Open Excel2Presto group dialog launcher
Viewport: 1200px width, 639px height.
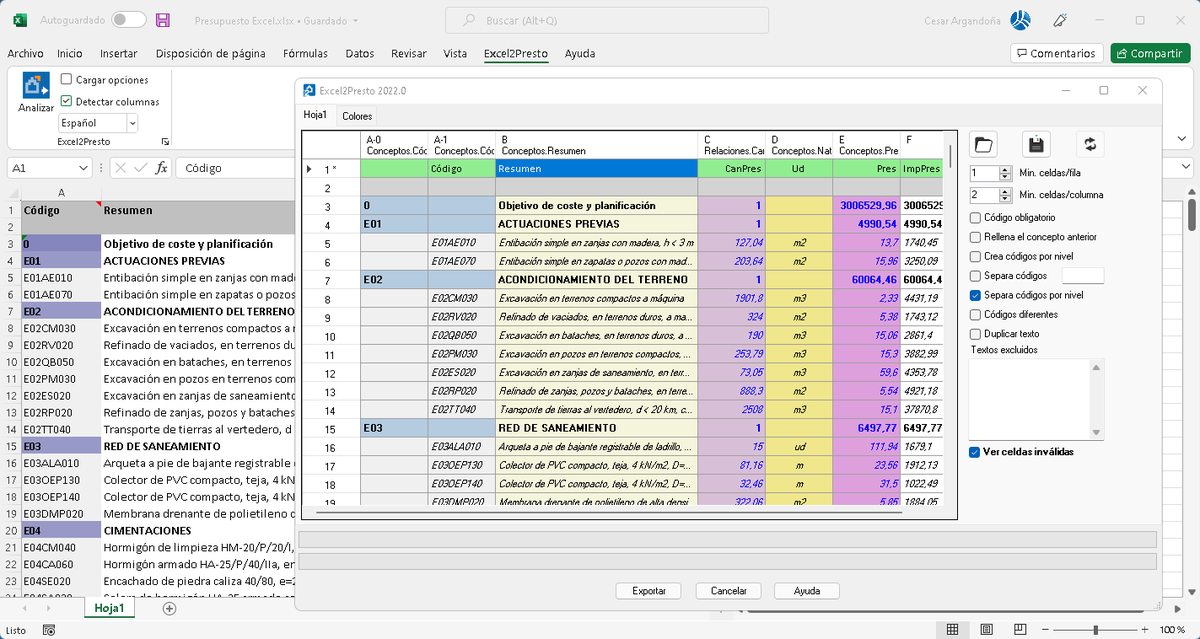(165, 142)
